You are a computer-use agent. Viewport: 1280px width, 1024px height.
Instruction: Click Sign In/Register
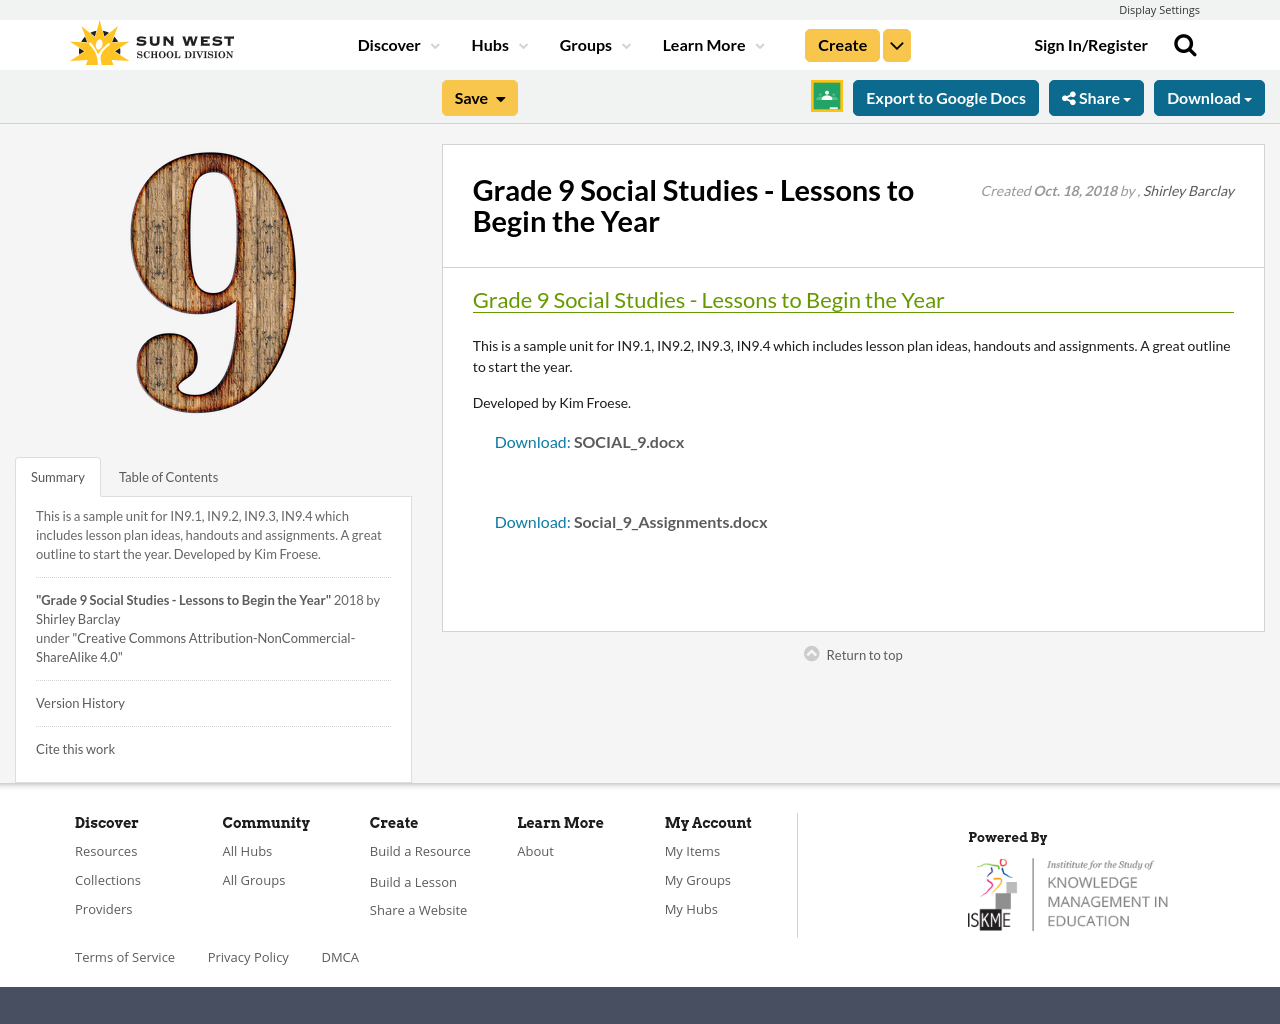(1091, 44)
